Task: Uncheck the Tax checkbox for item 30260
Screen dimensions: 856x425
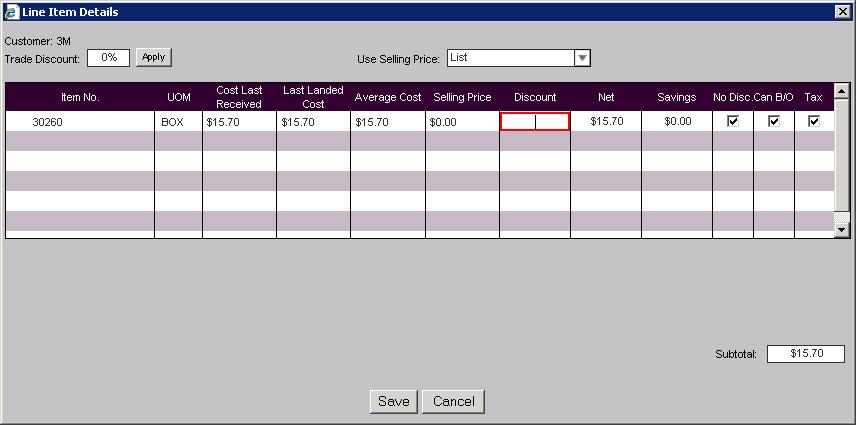Action: click(x=814, y=121)
